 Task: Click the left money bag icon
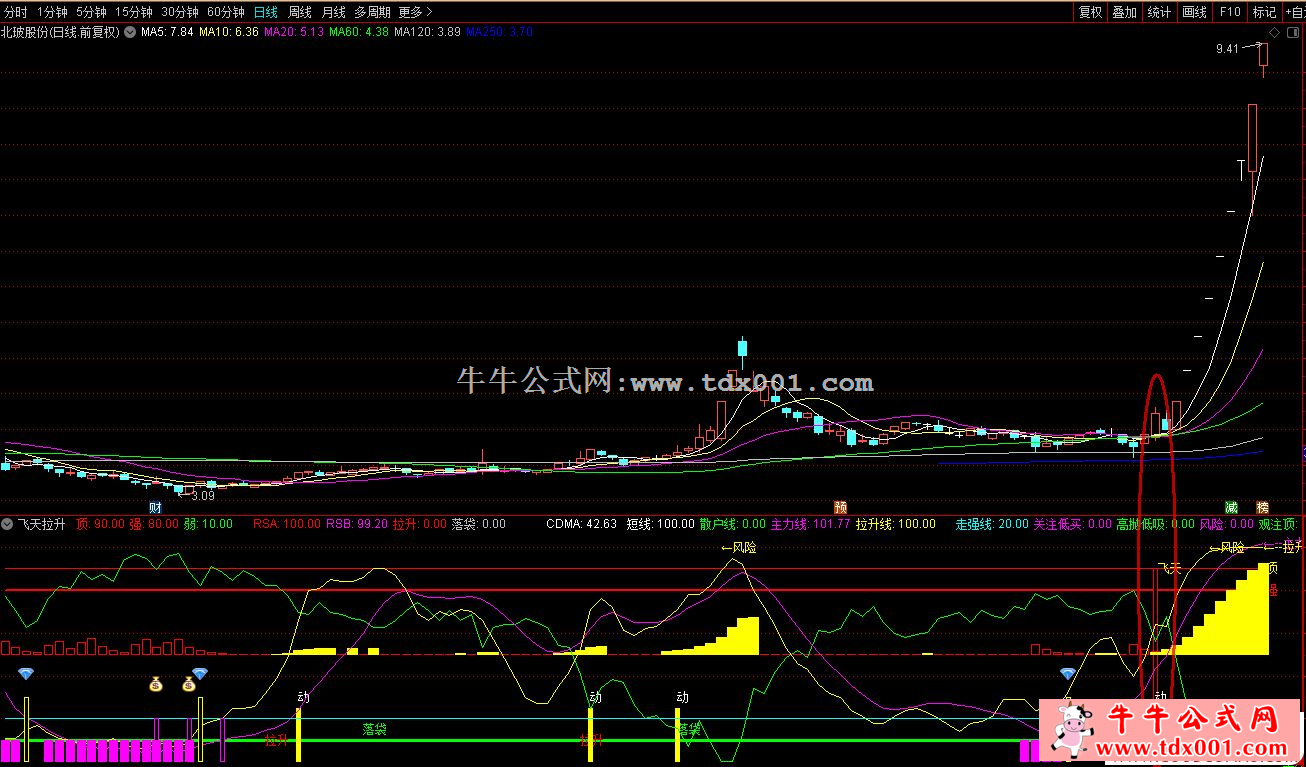[156, 684]
